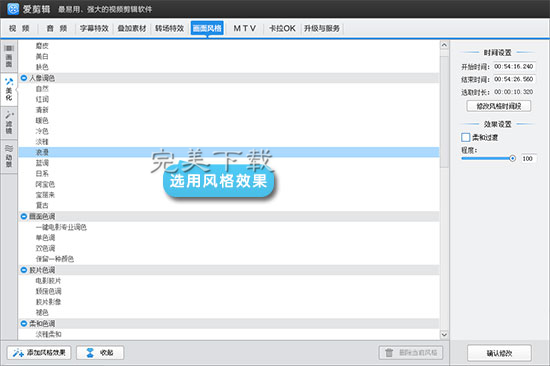The height and width of the screenshot is (366, 550).
Task: Click the 开始时间 field 00:54:16.240
Action: click(x=514, y=66)
